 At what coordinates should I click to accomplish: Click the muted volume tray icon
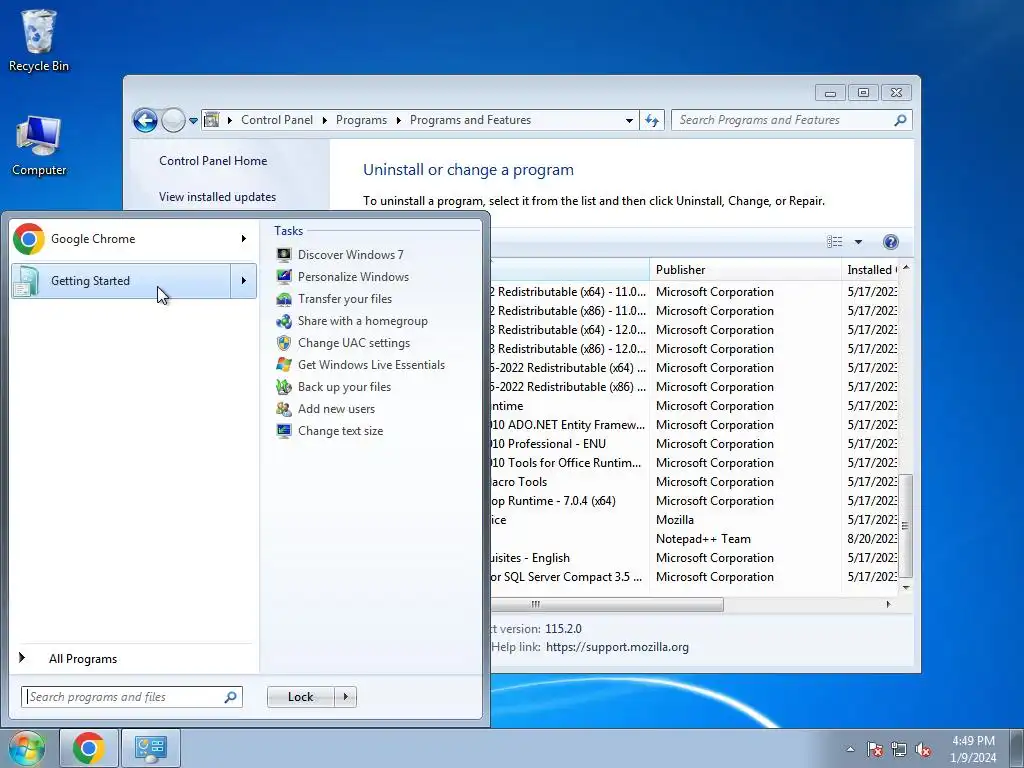coord(923,749)
